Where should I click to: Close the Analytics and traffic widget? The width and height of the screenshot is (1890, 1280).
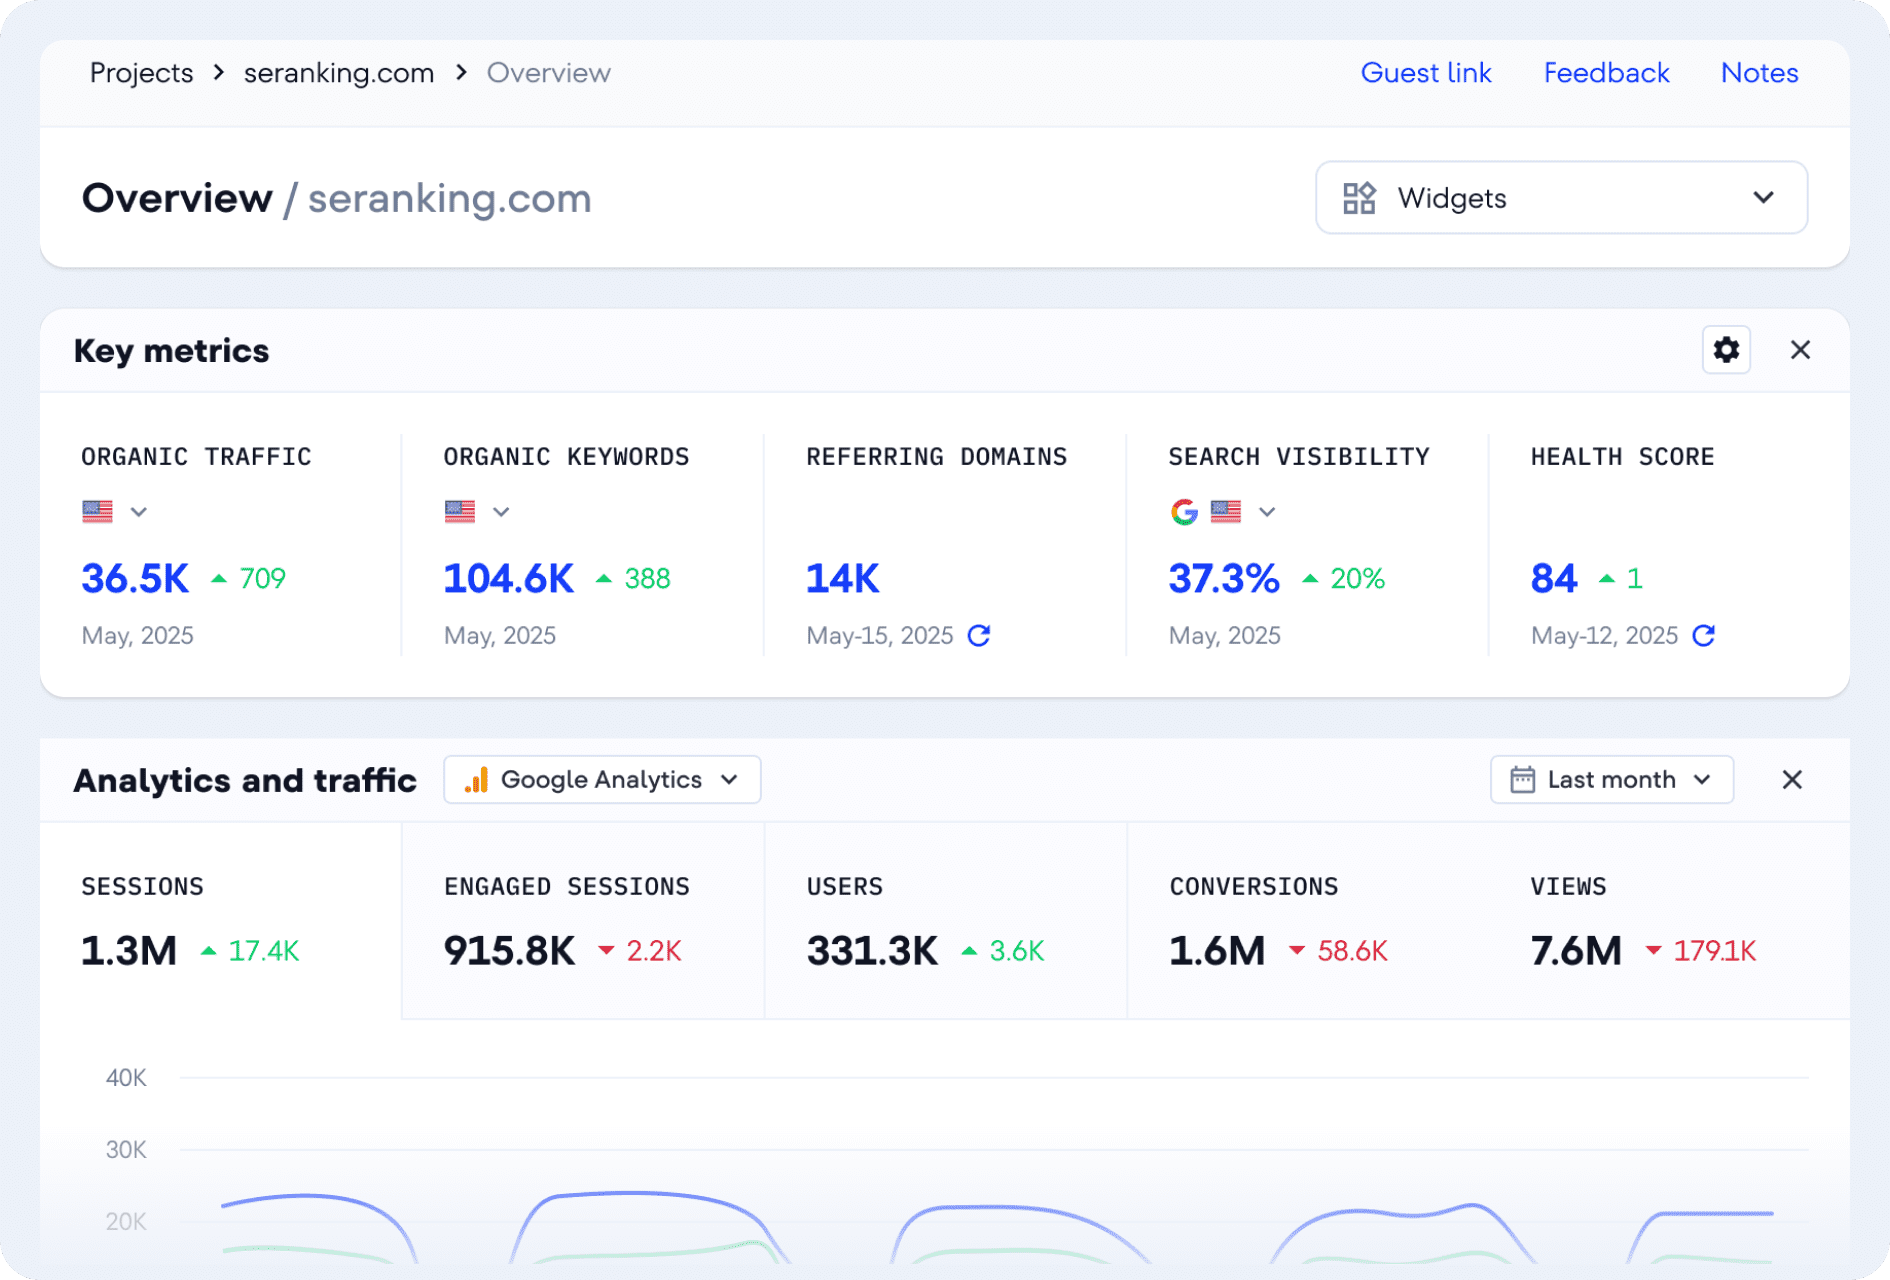coord(1792,780)
